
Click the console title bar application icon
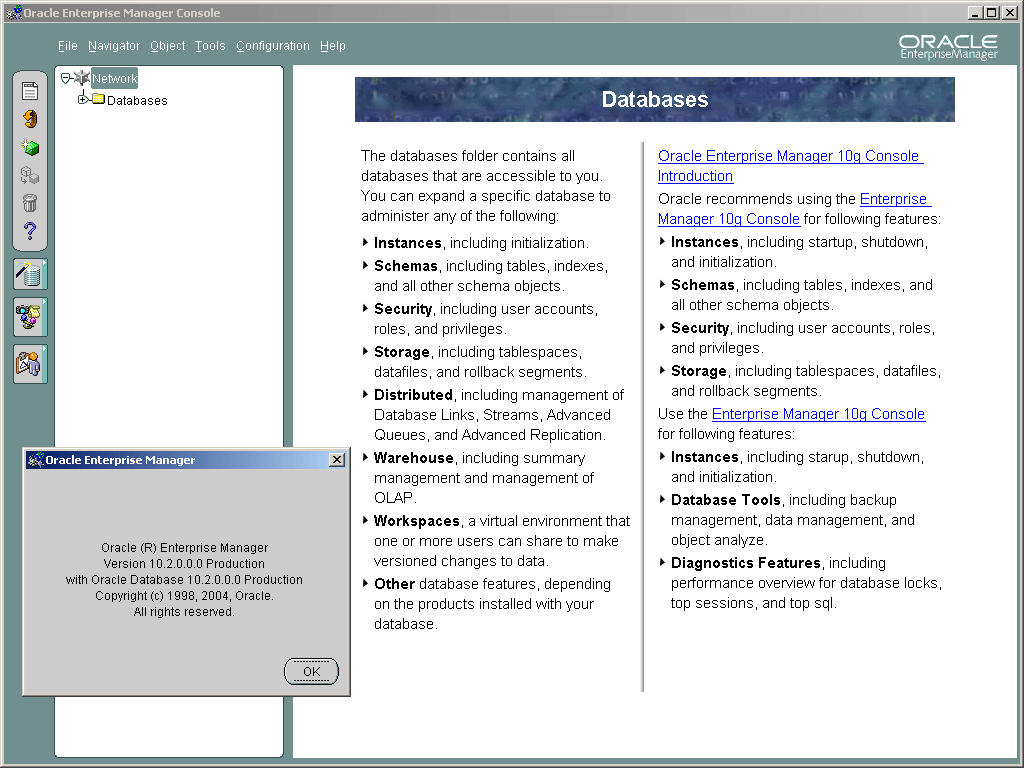(x=14, y=12)
